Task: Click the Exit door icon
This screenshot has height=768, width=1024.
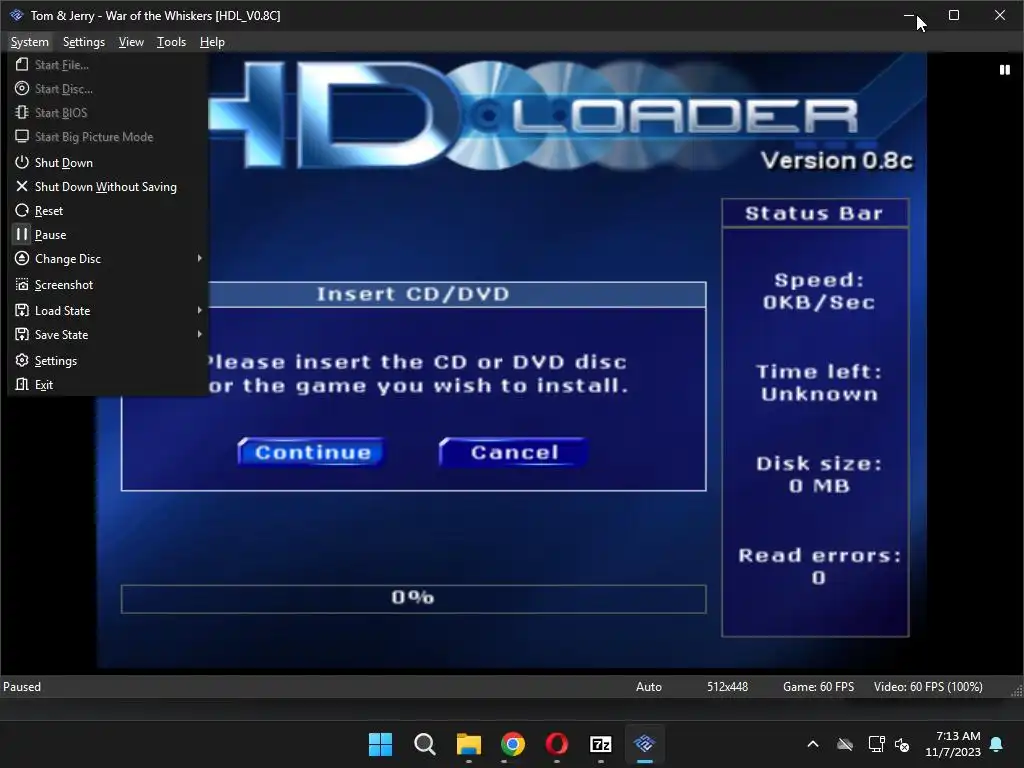Action: click(x=22, y=384)
